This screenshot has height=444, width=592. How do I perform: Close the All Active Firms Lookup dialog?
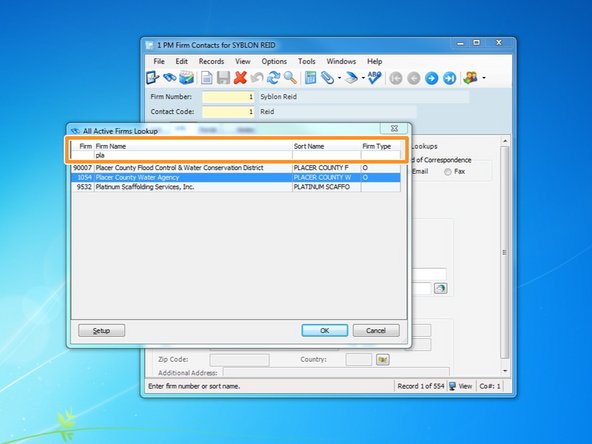[x=394, y=128]
